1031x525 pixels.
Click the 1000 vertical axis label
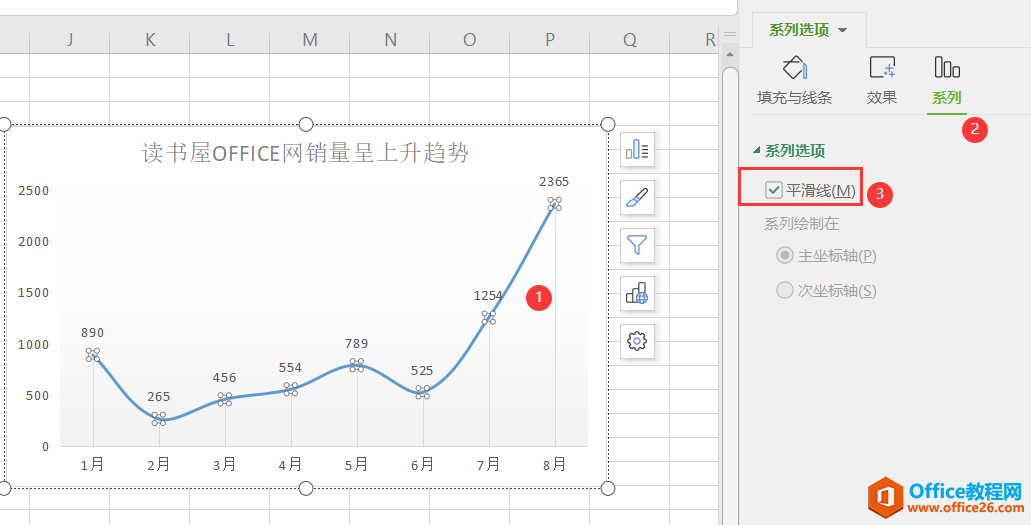click(x=34, y=344)
